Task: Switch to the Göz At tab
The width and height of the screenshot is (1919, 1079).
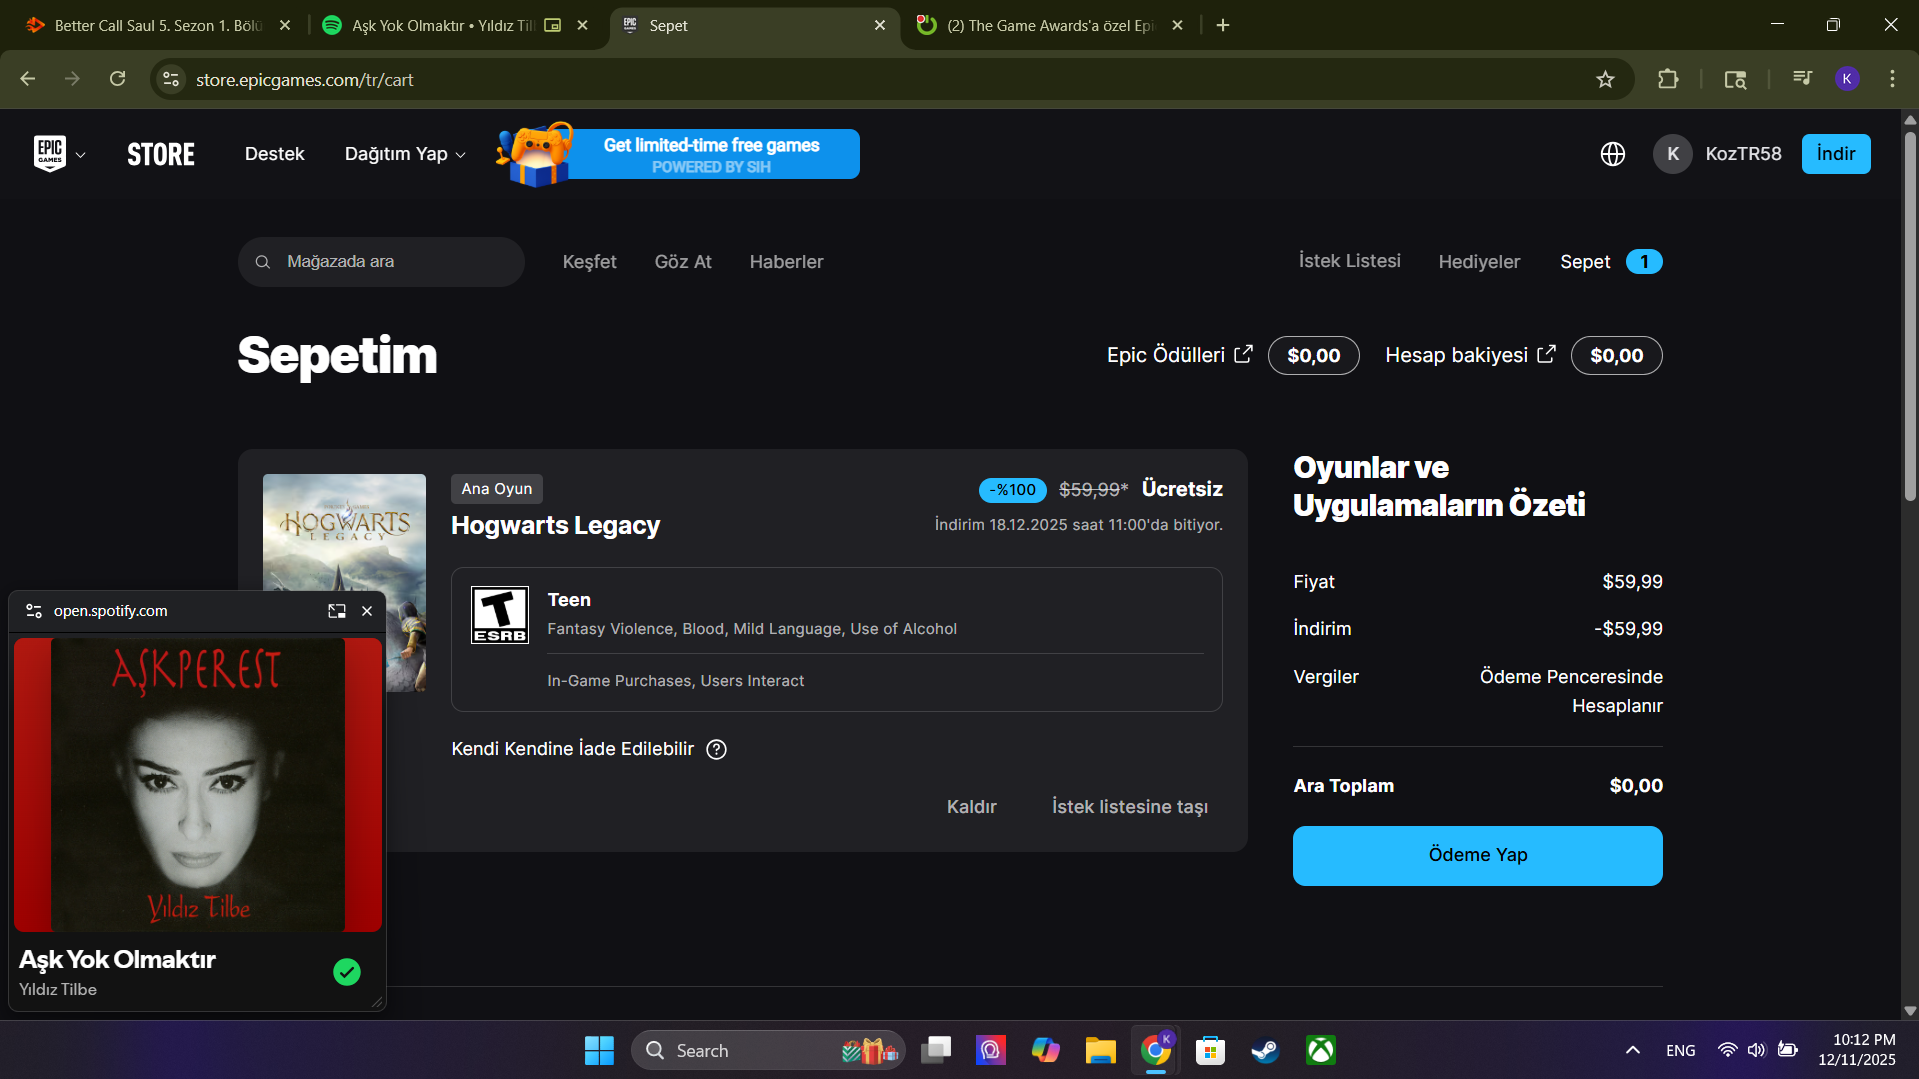Action: pyautogui.click(x=683, y=262)
